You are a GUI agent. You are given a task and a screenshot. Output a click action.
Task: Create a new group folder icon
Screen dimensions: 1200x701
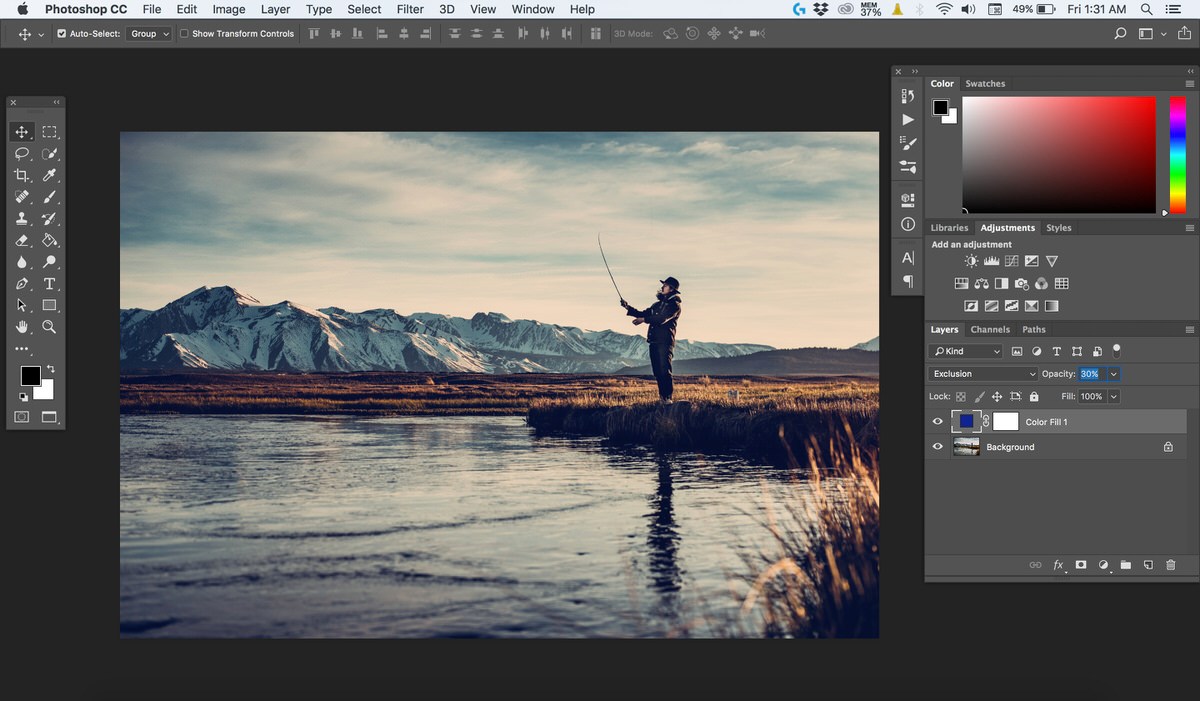tap(1125, 565)
